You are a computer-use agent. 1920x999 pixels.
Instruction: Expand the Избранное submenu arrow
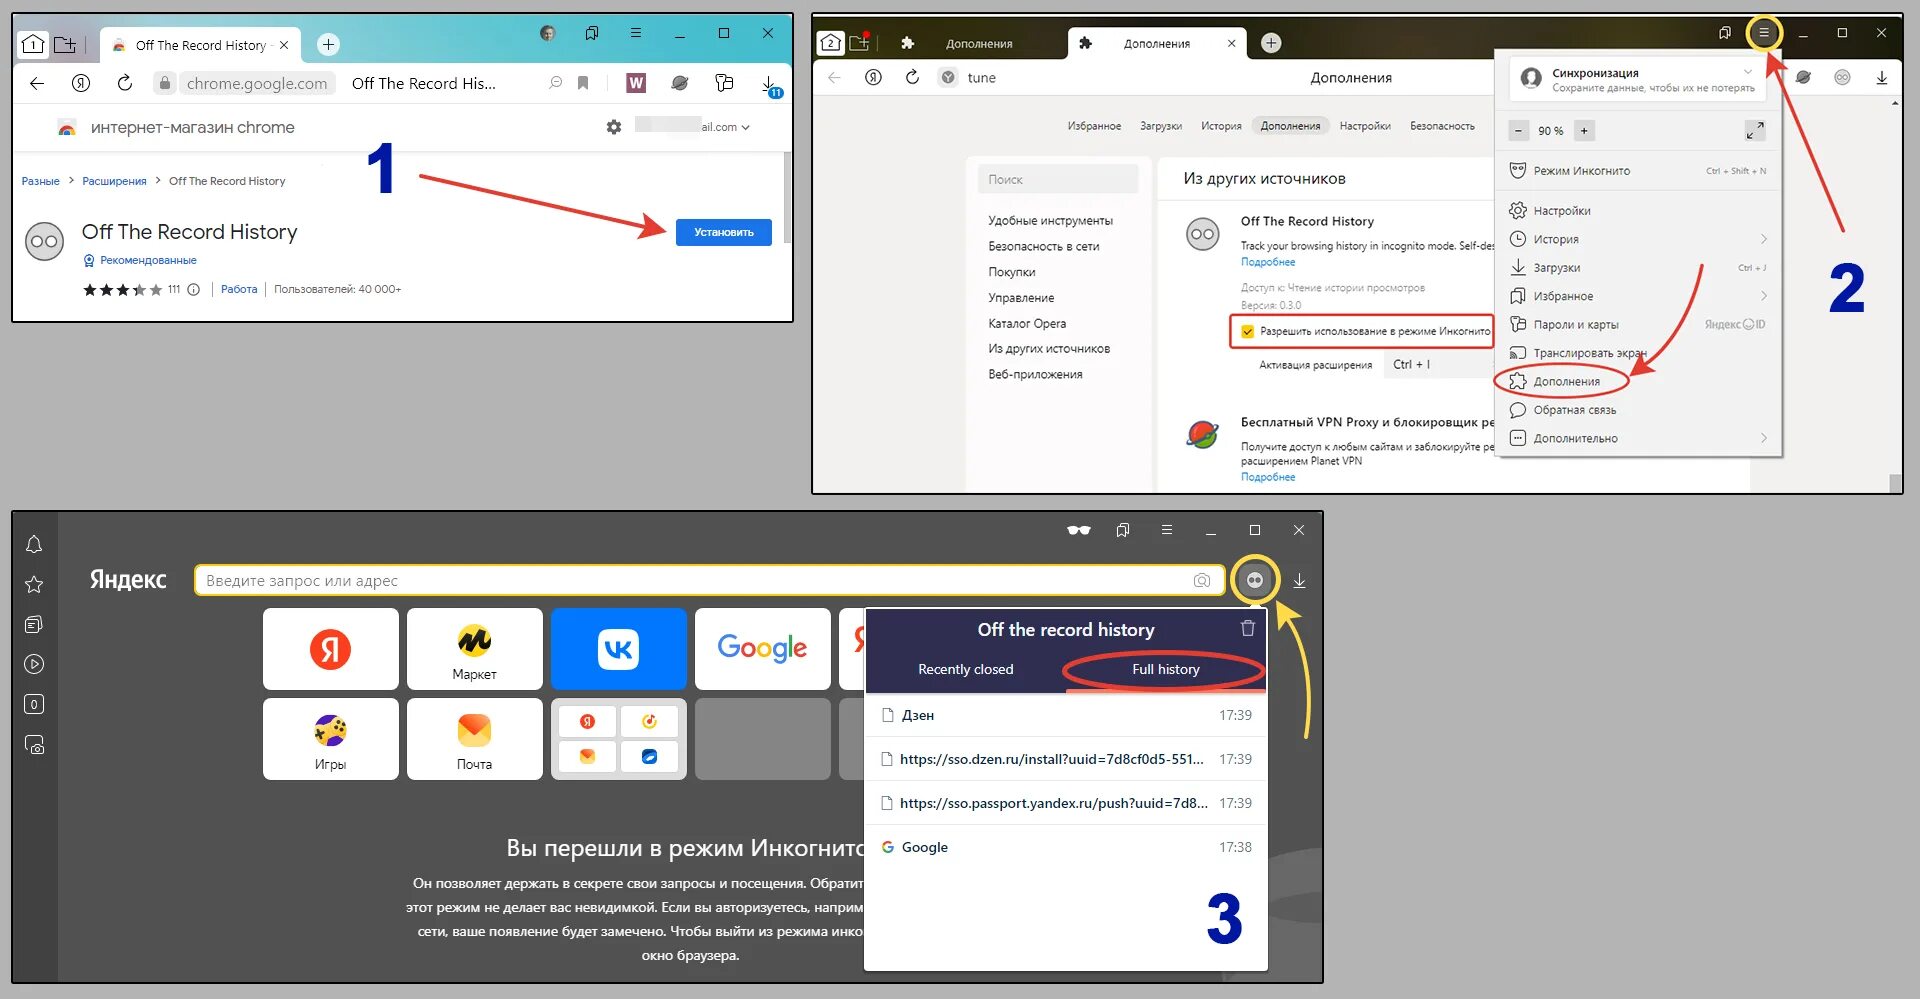click(1764, 296)
